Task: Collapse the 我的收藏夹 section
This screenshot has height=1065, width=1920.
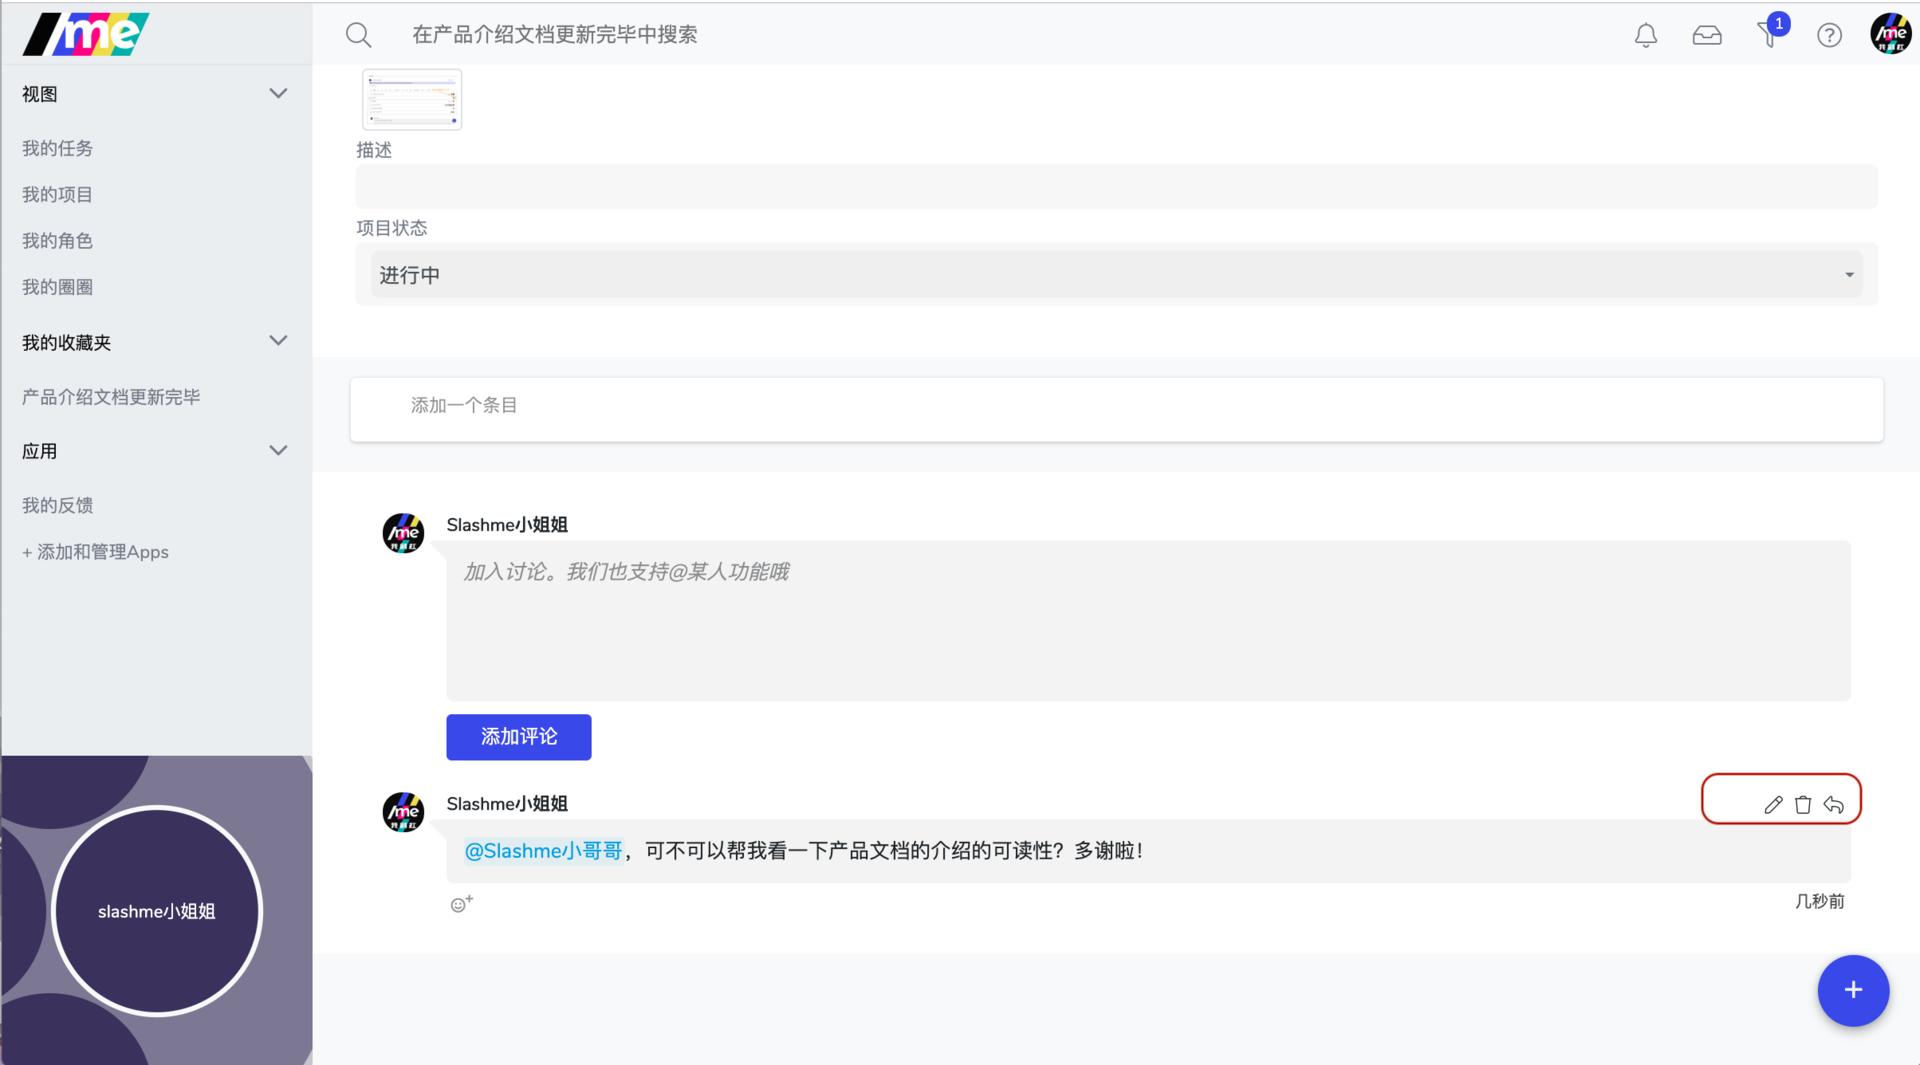Action: pyautogui.click(x=278, y=340)
